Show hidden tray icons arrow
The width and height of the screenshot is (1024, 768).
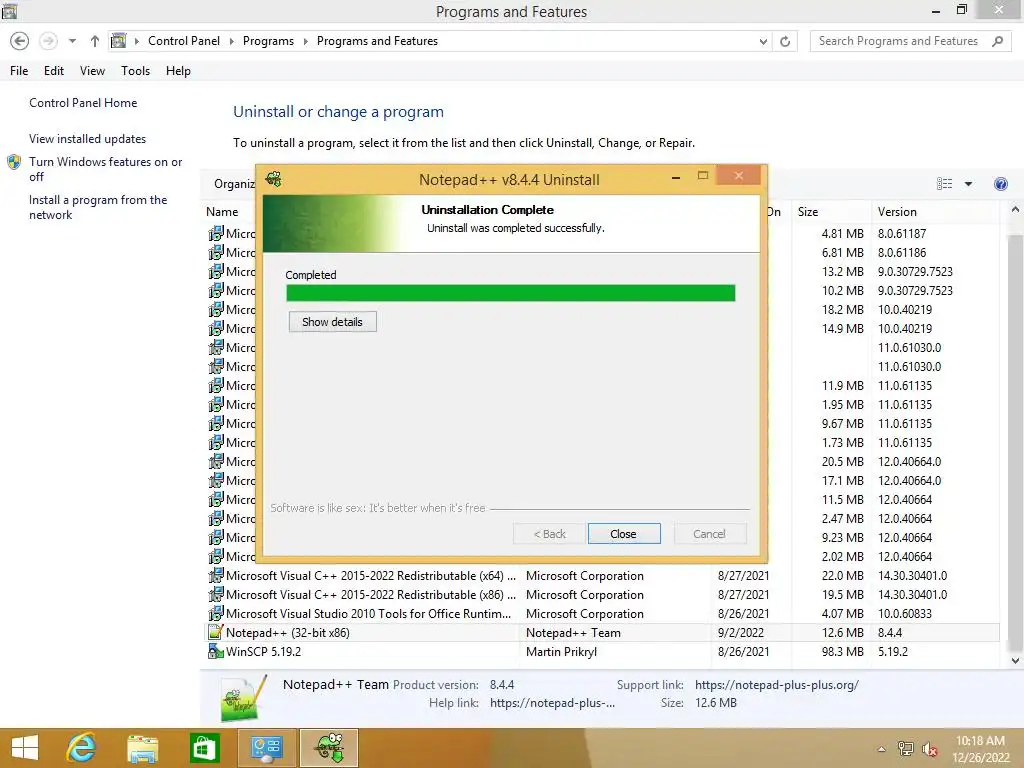tap(882, 749)
